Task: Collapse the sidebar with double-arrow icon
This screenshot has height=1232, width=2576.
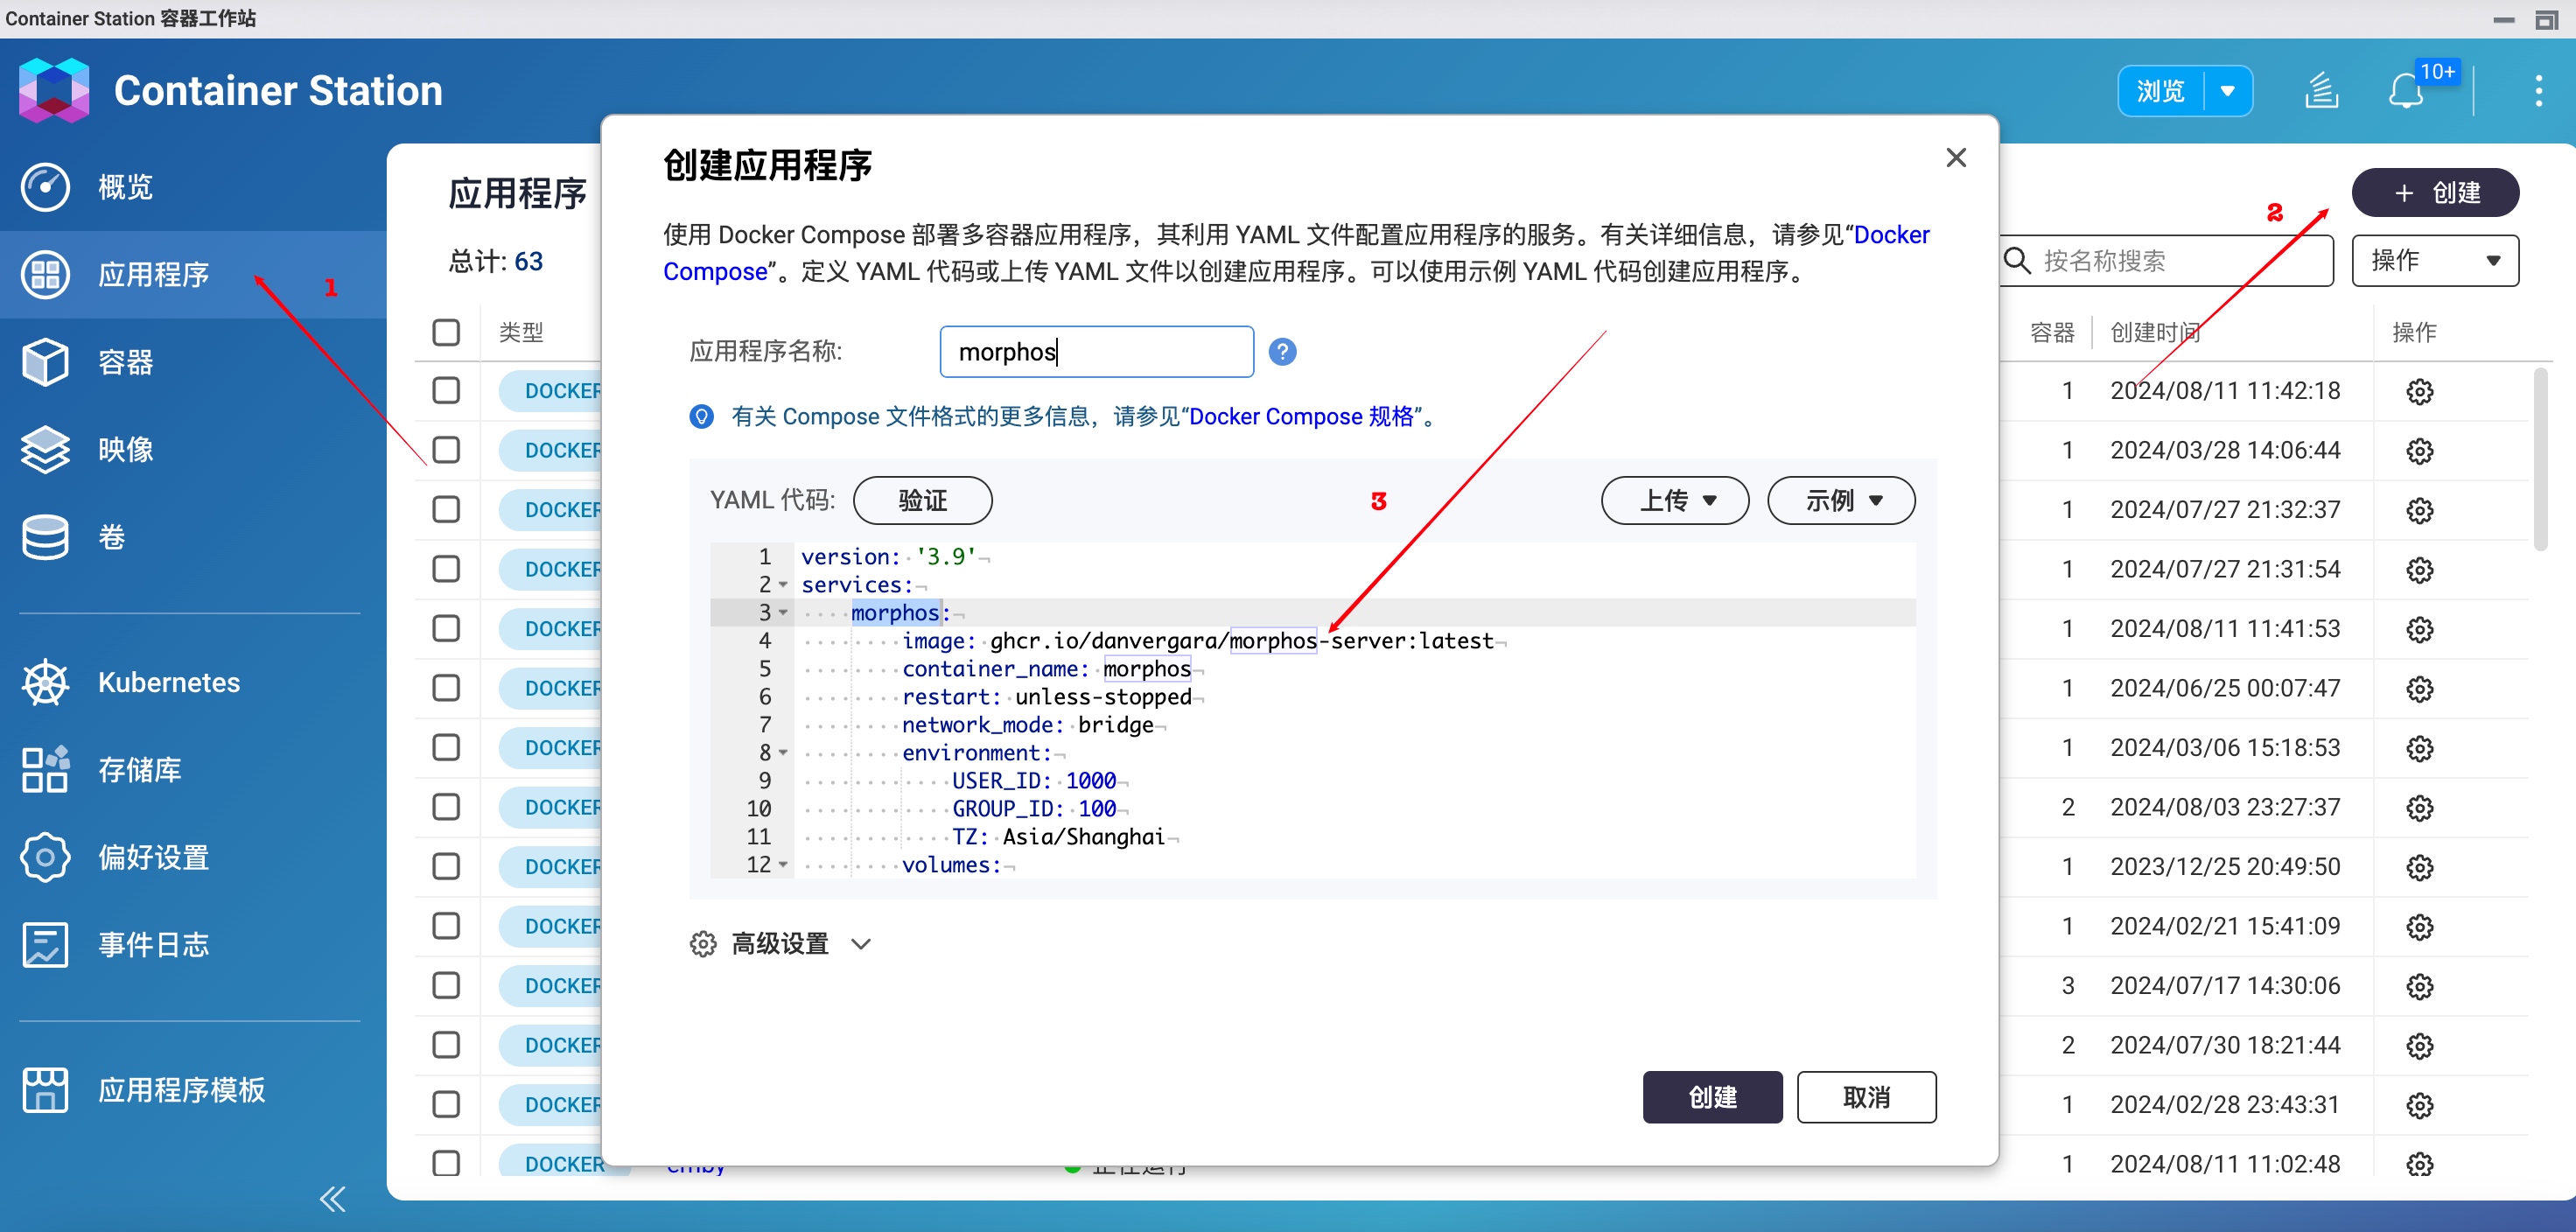Action: [333, 1197]
